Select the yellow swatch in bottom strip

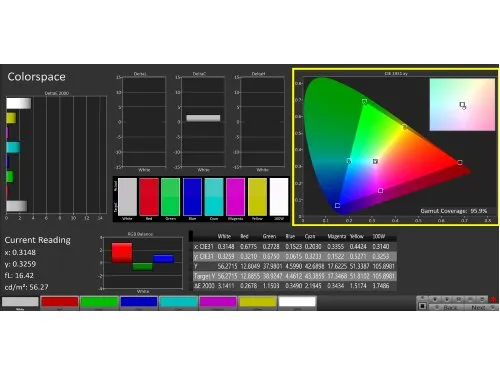point(257,302)
